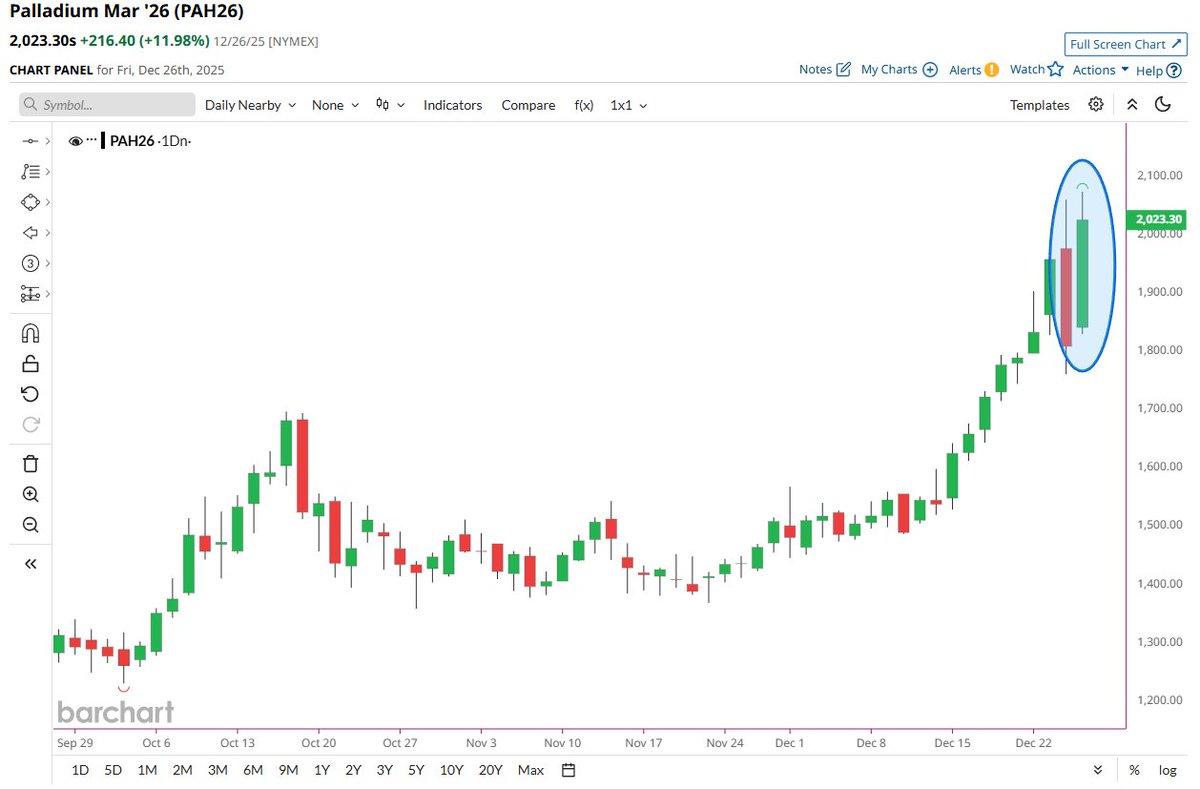1200x789 pixels.
Task: Click the My Charts link
Action: (x=889, y=69)
